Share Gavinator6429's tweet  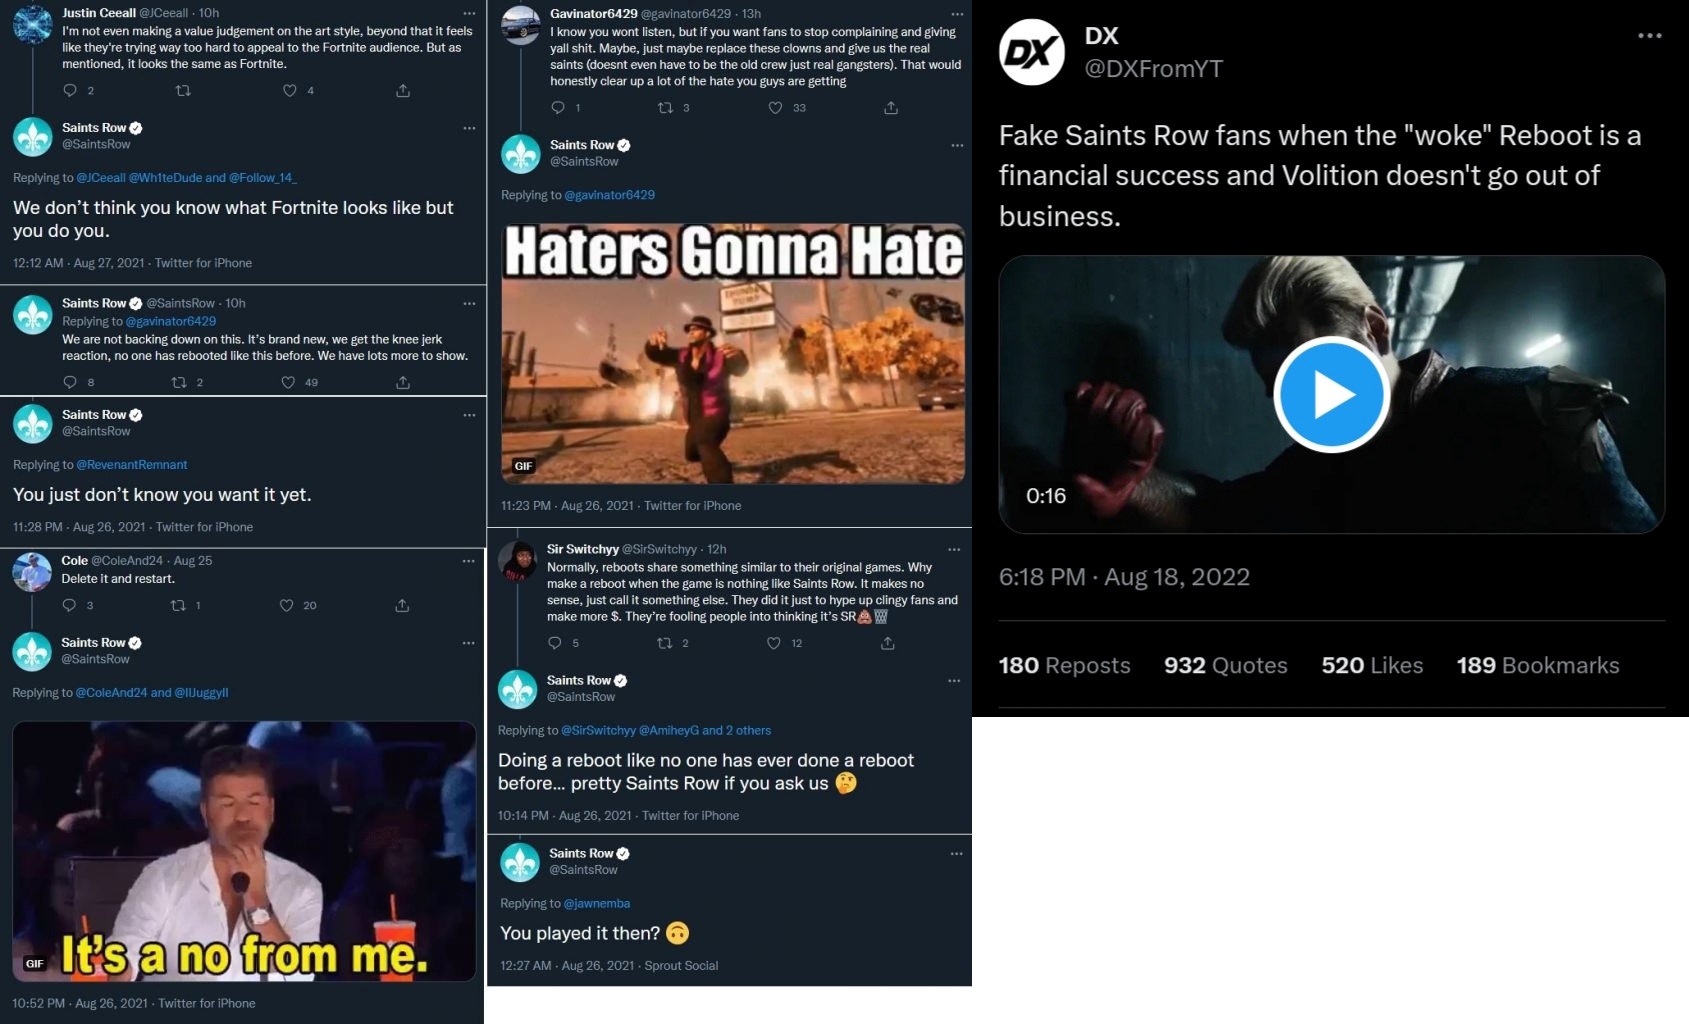click(891, 108)
